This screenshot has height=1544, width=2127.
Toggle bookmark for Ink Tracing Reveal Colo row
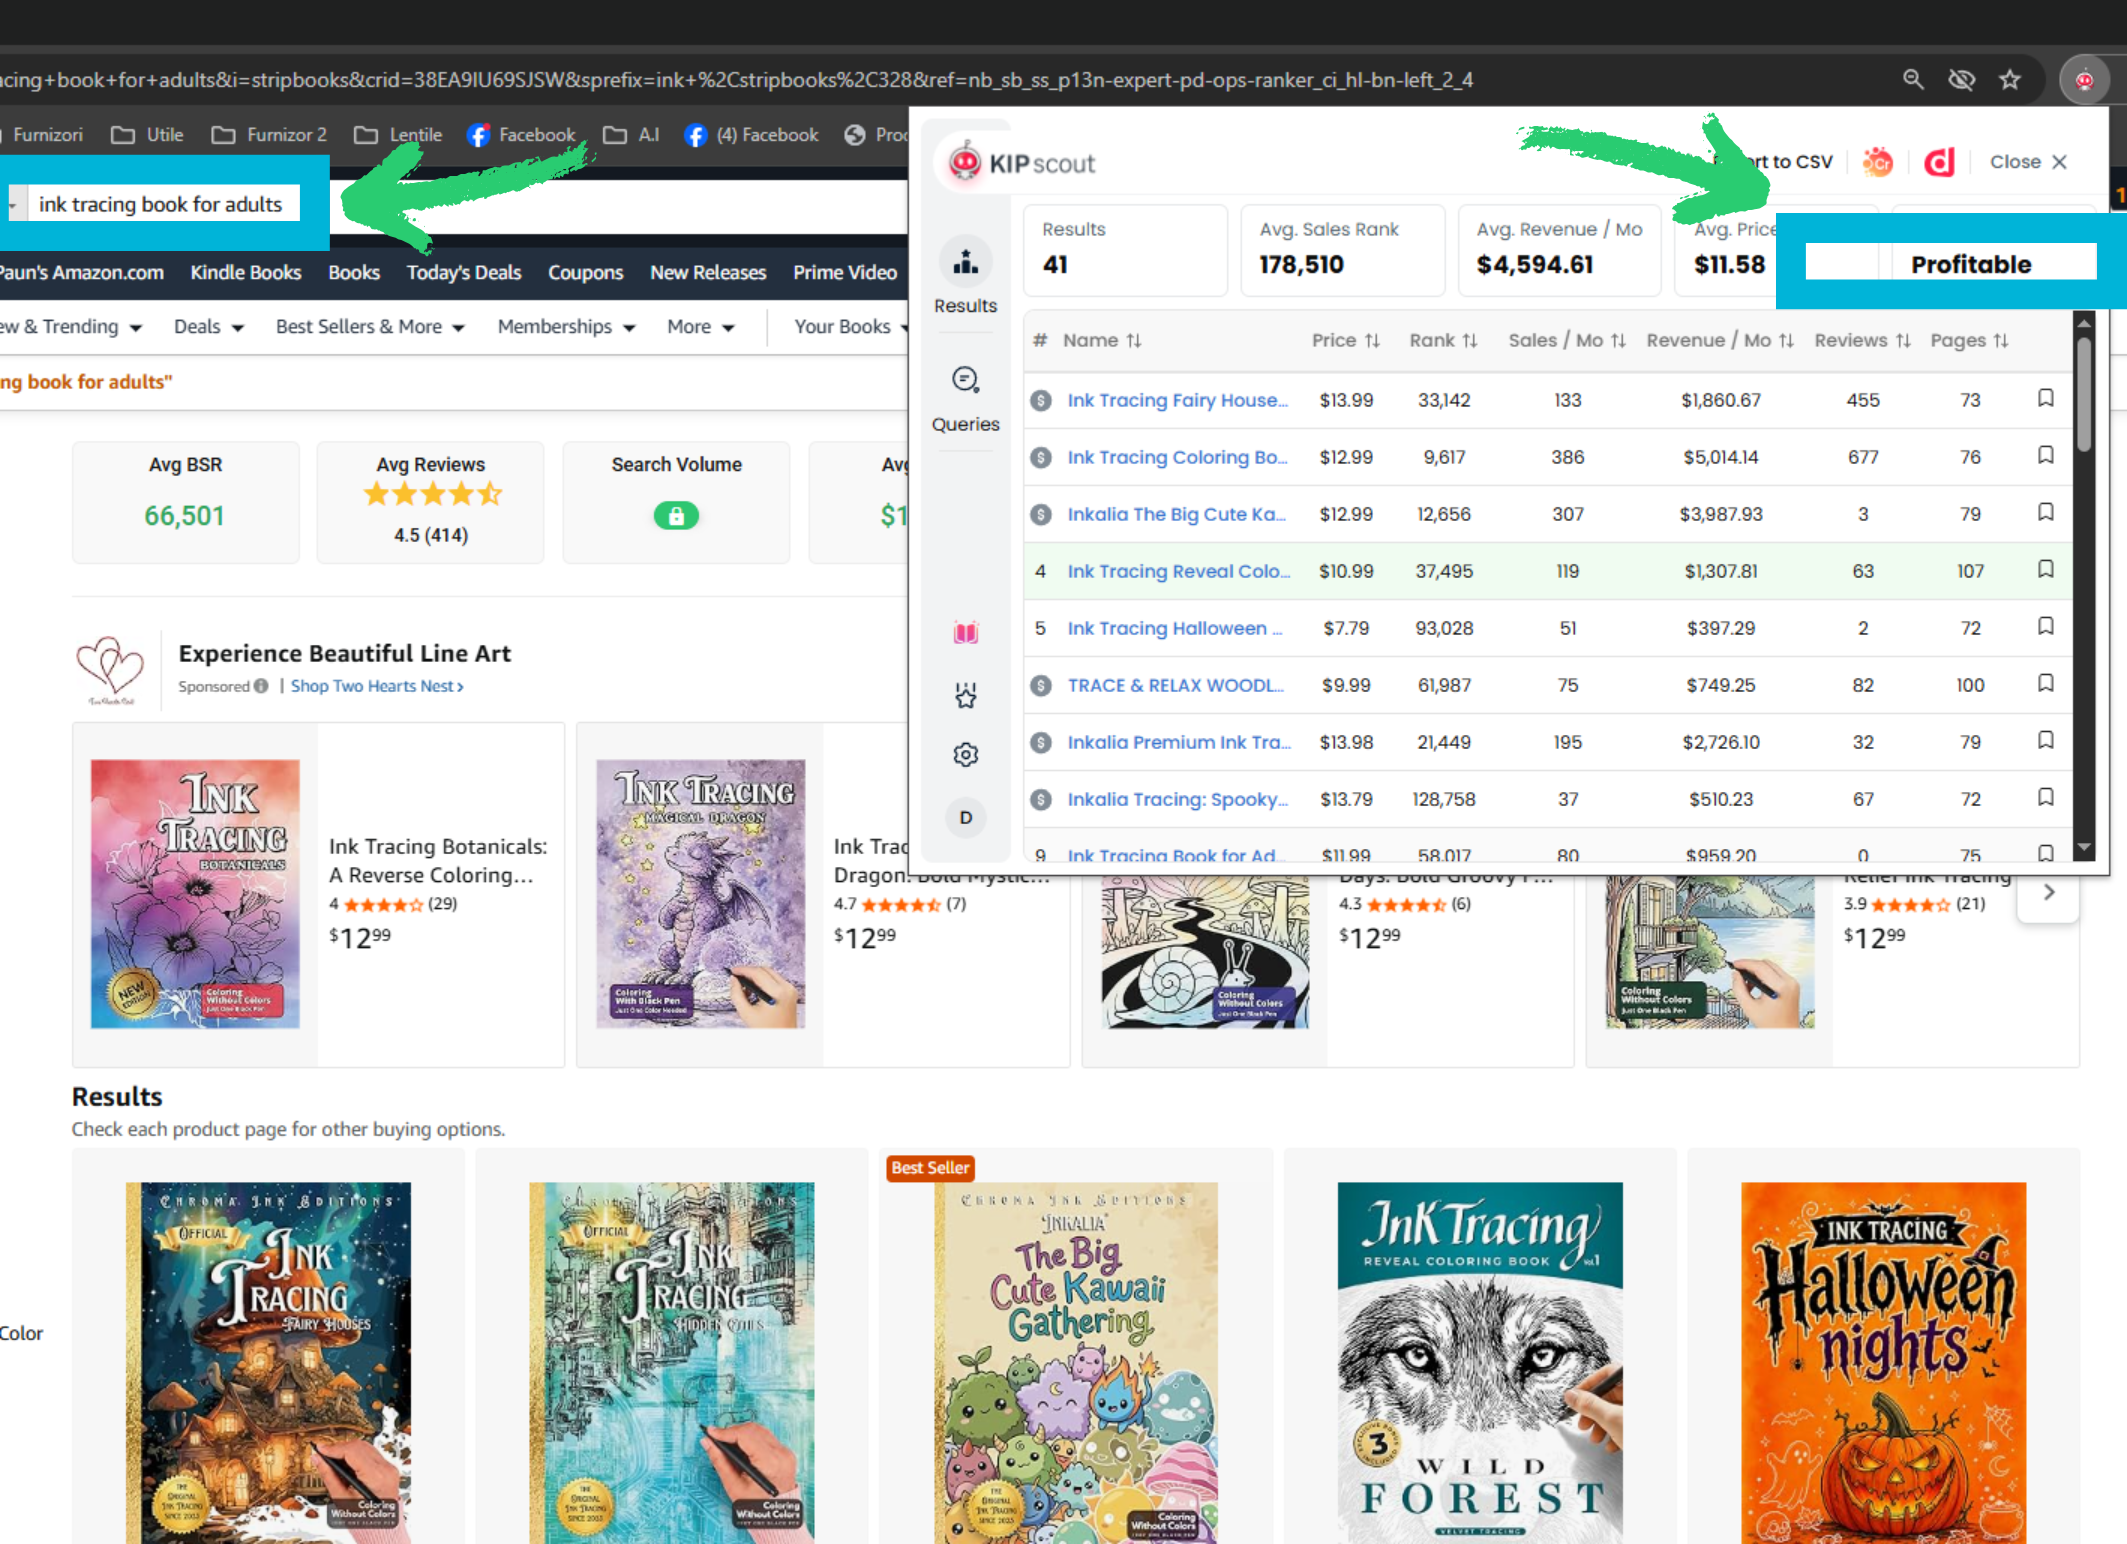point(2046,569)
